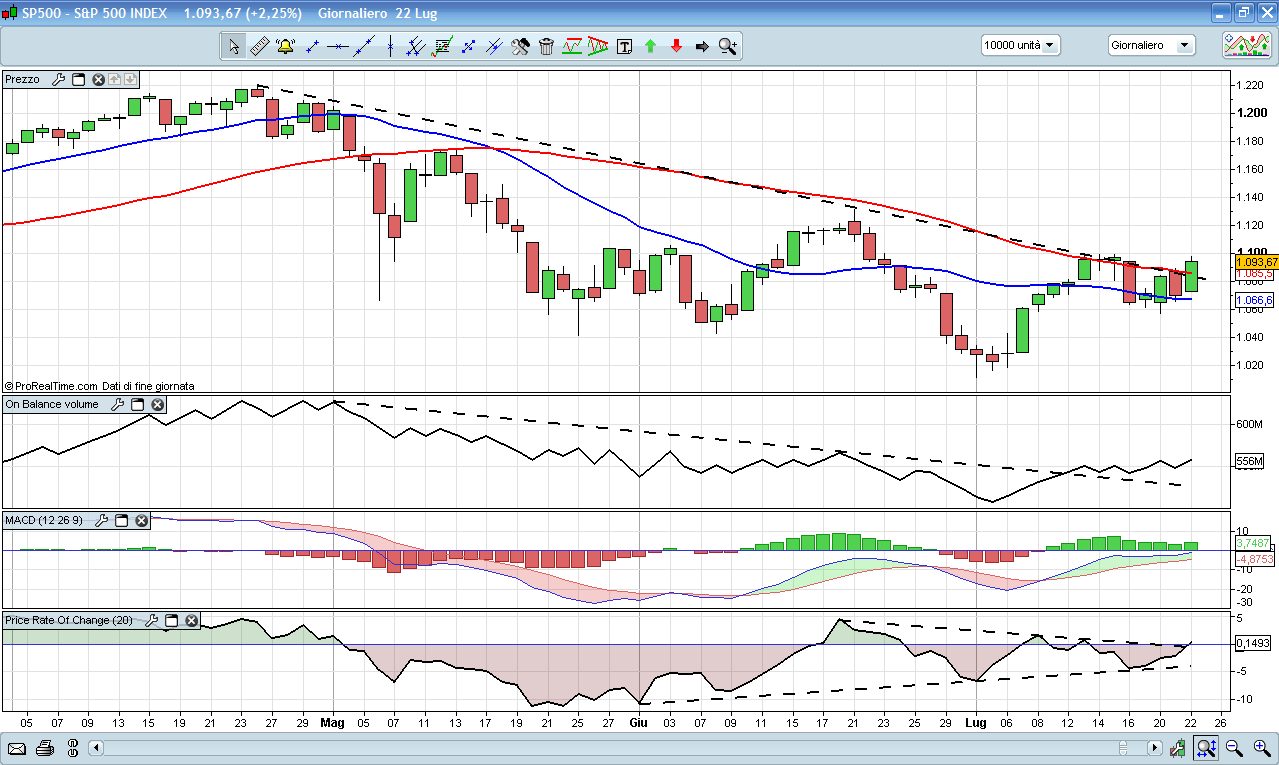Click the printer icon in bottom bar
This screenshot has width=1279, height=765.
(44, 748)
